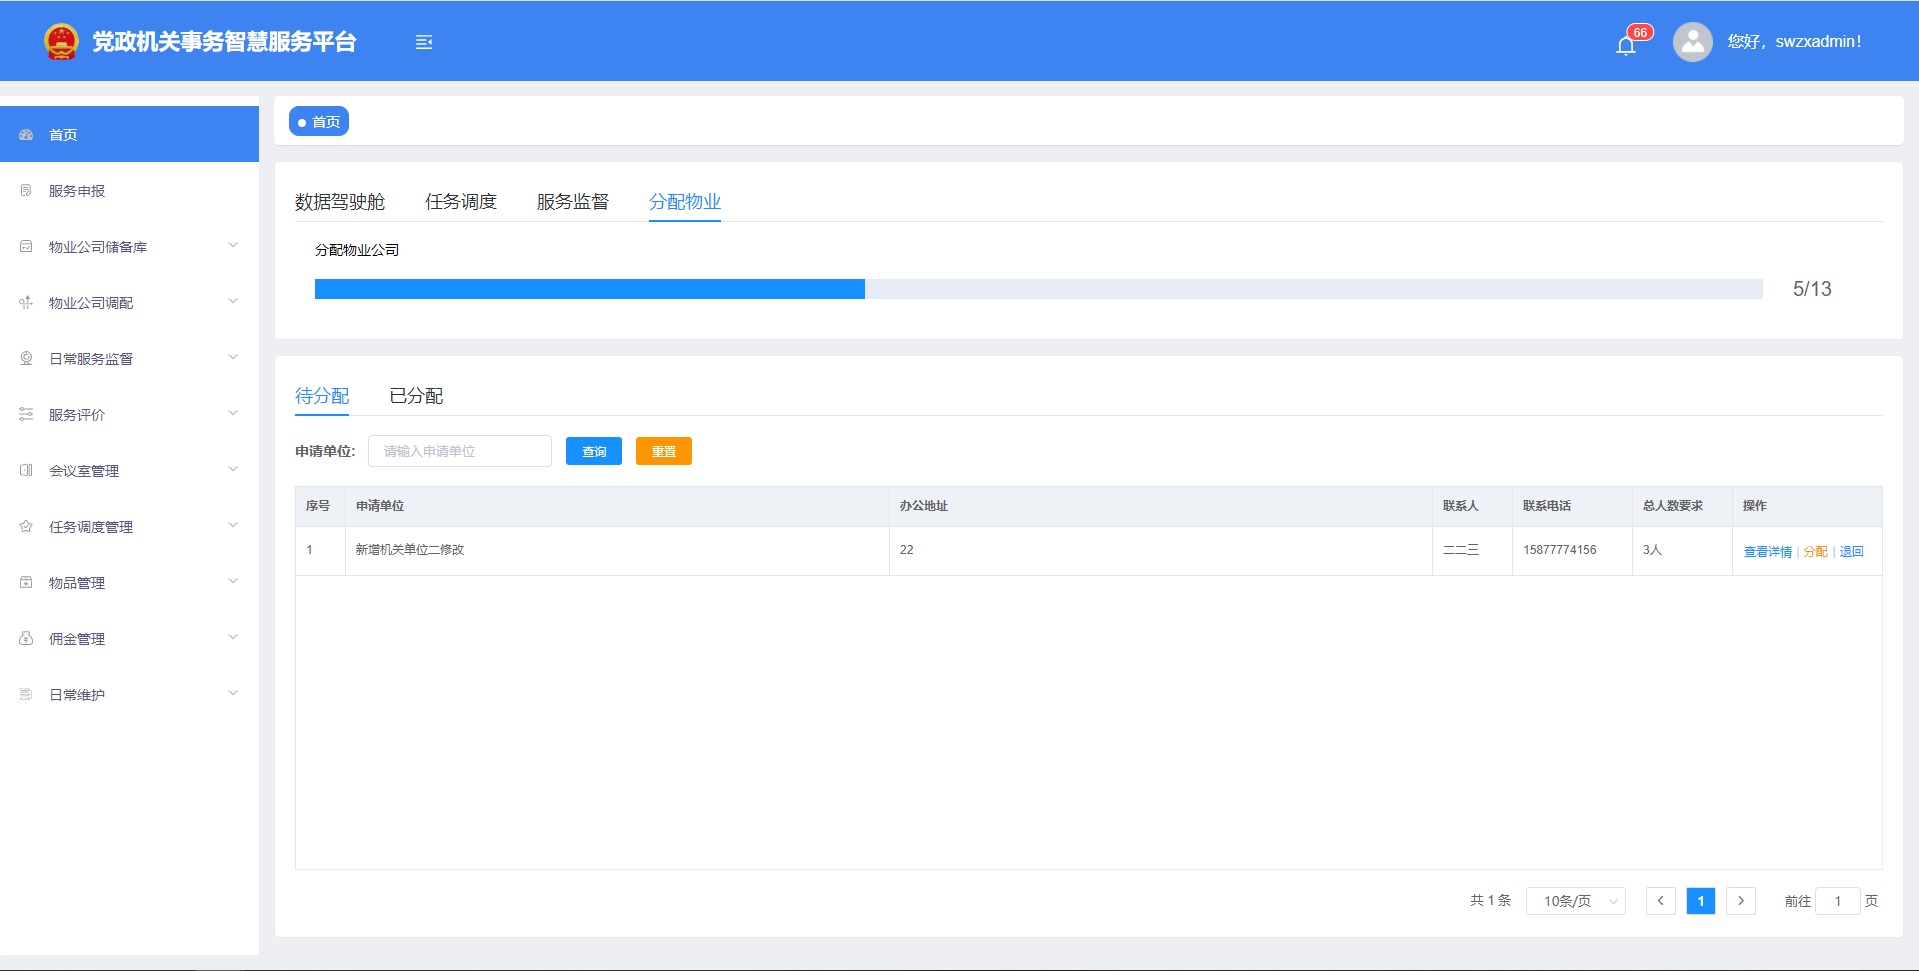Click the 佣金管理 sidebar icon
Viewport: 1919px width, 971px height.
coord(26,639)
